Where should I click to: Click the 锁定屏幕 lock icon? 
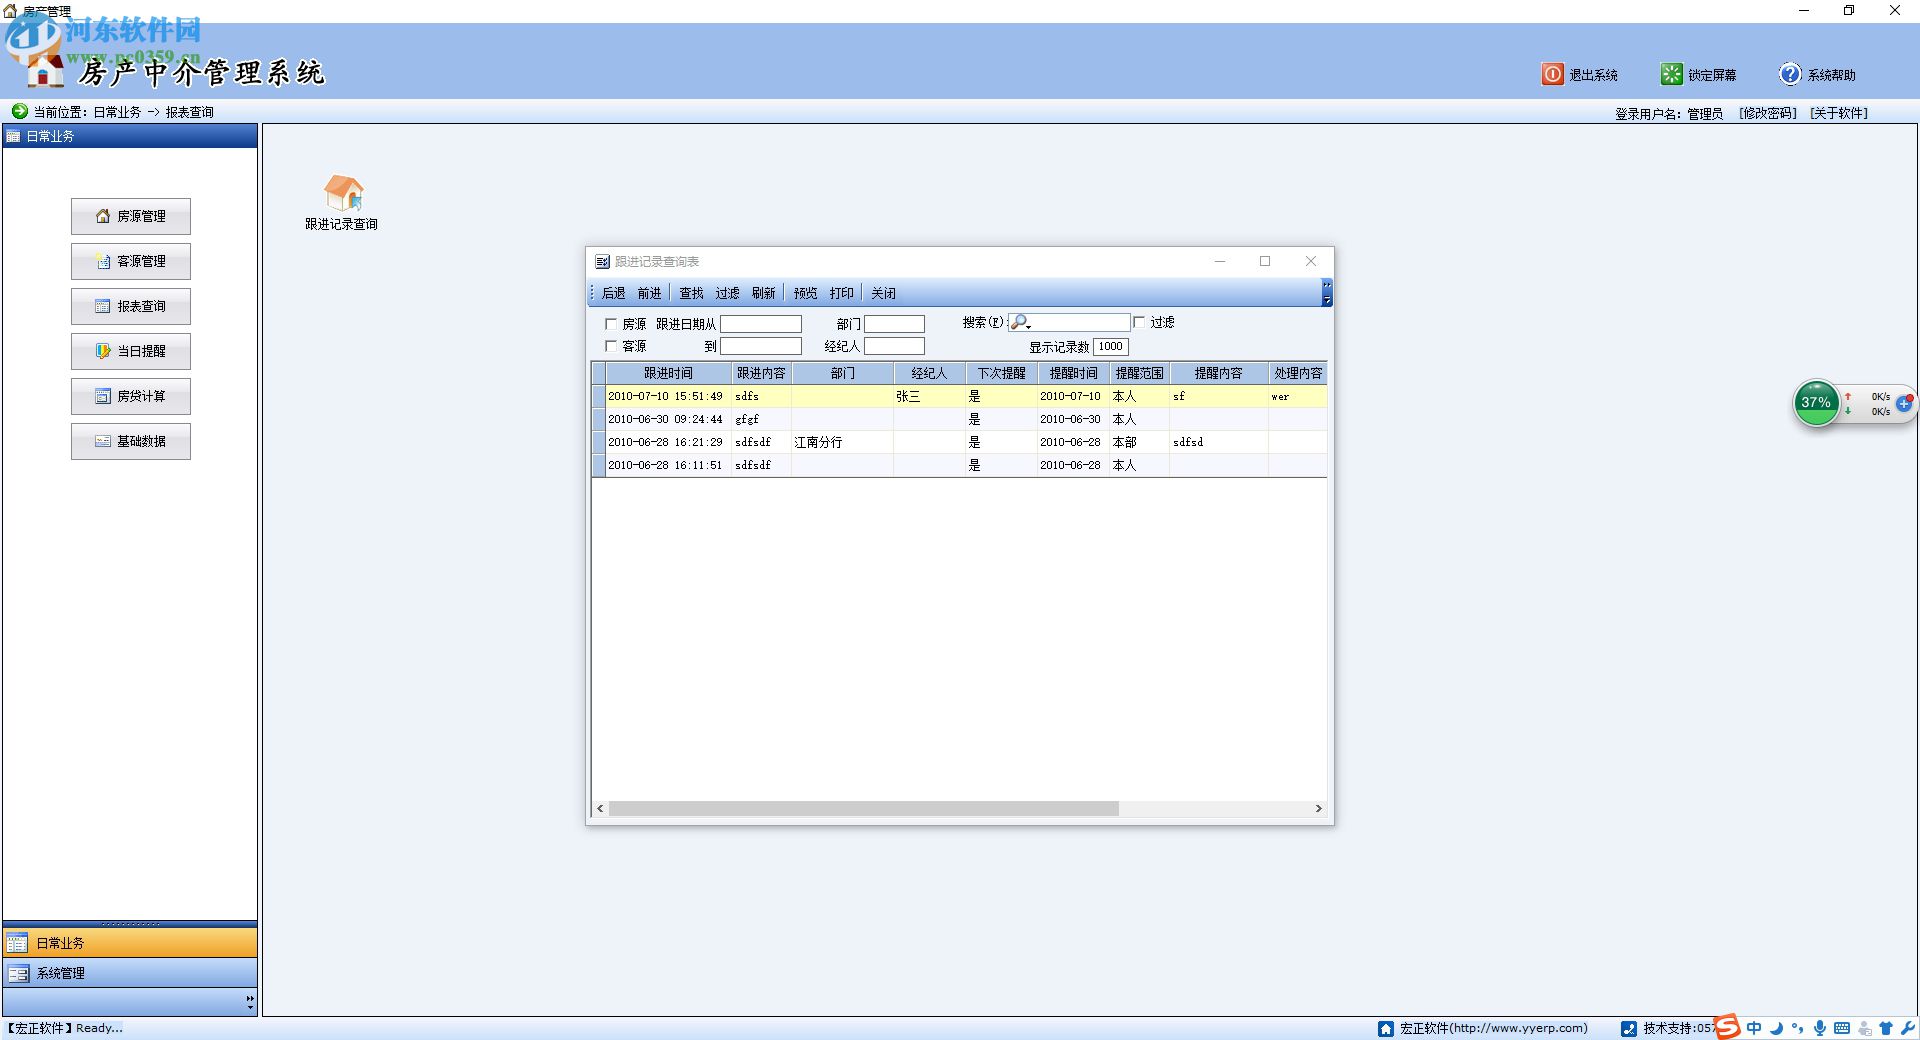[x=1672, y=74]
